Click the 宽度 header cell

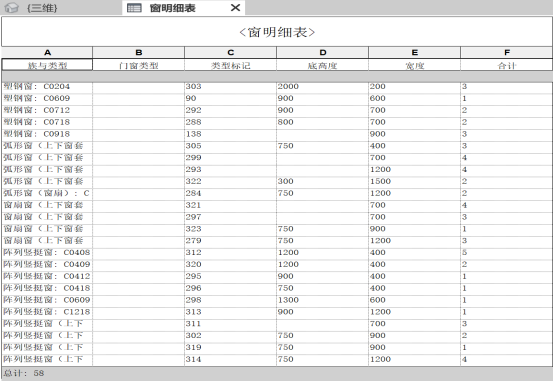click(414, 65)
